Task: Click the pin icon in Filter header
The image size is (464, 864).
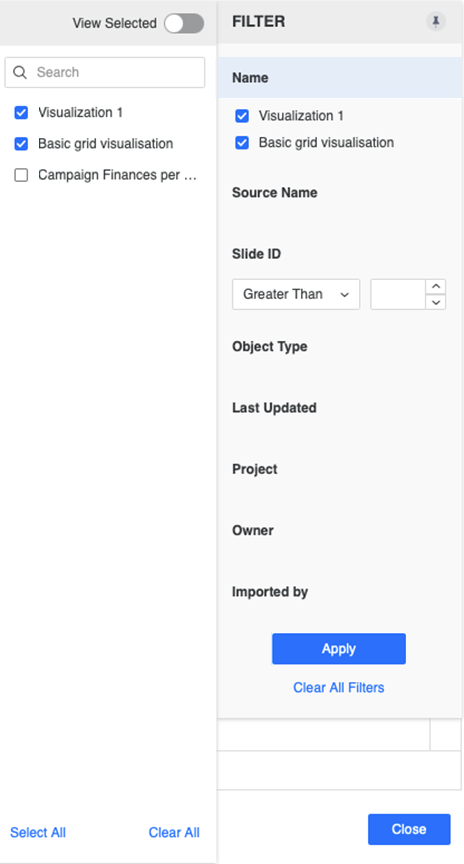Action: (435, 21)
